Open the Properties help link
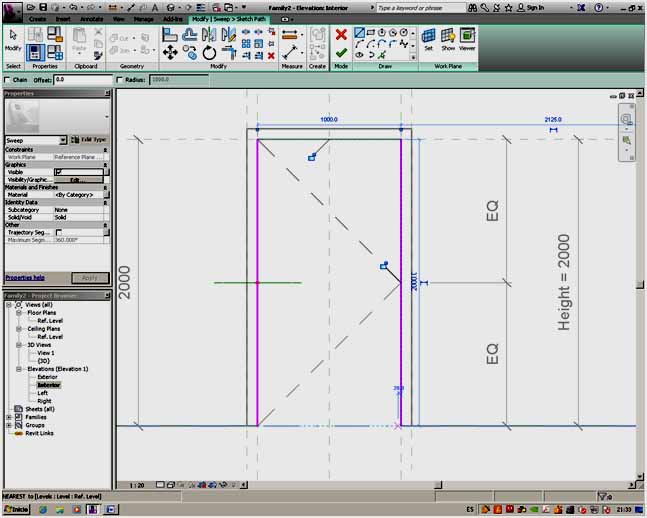The width and height of the screenshot is (647, 518). pyautogui.click(x=25, y=277)
